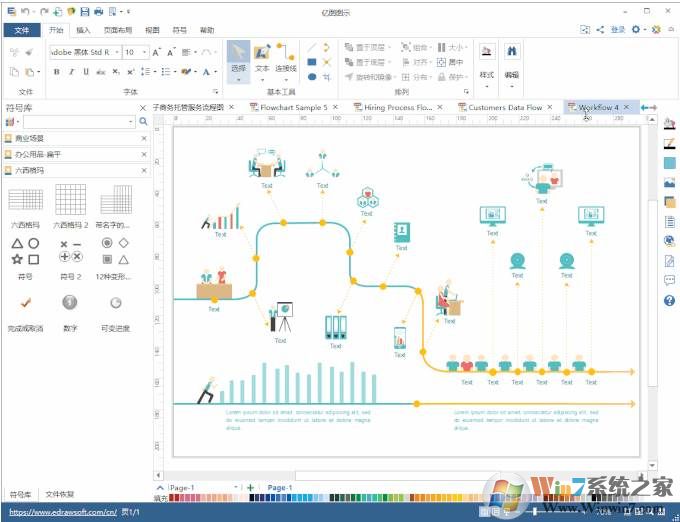The height and width of the screenshot is (522, 680).
Task: Expand the 置于顶层 dropdown
Action: pos(389,47)
